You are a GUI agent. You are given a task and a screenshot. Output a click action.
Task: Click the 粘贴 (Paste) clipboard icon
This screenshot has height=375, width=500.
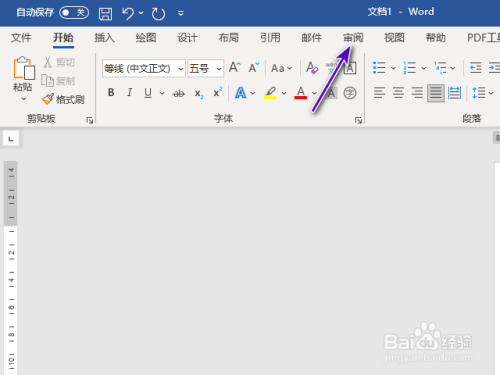point(23,68)
